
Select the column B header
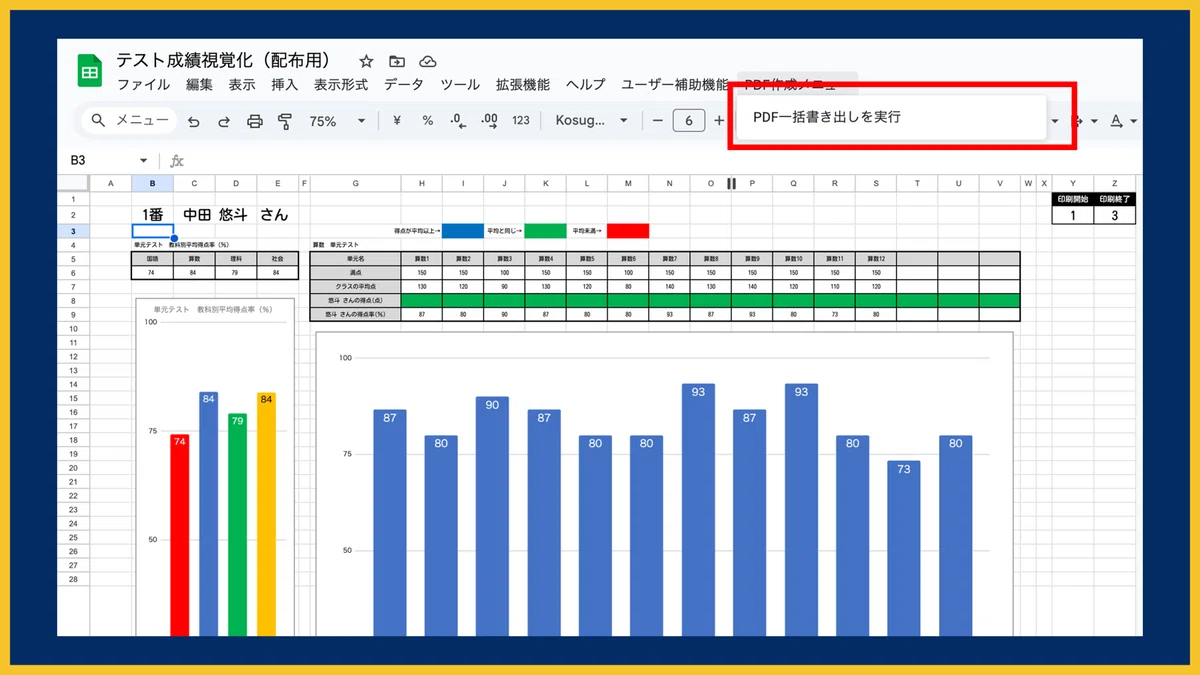point(152,183)
